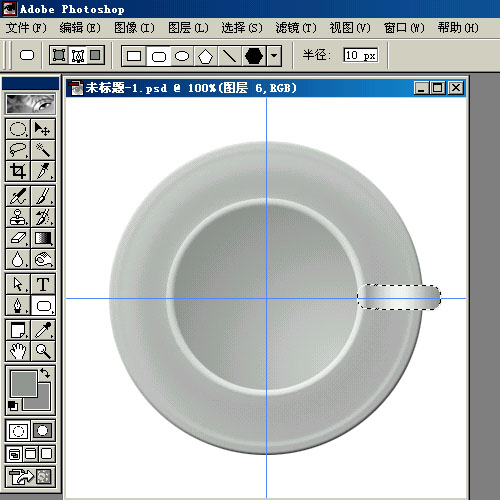This screenshot has height=500, width=500.
Task: Switch to Quick Mask mode
Action: click(43, 431)
